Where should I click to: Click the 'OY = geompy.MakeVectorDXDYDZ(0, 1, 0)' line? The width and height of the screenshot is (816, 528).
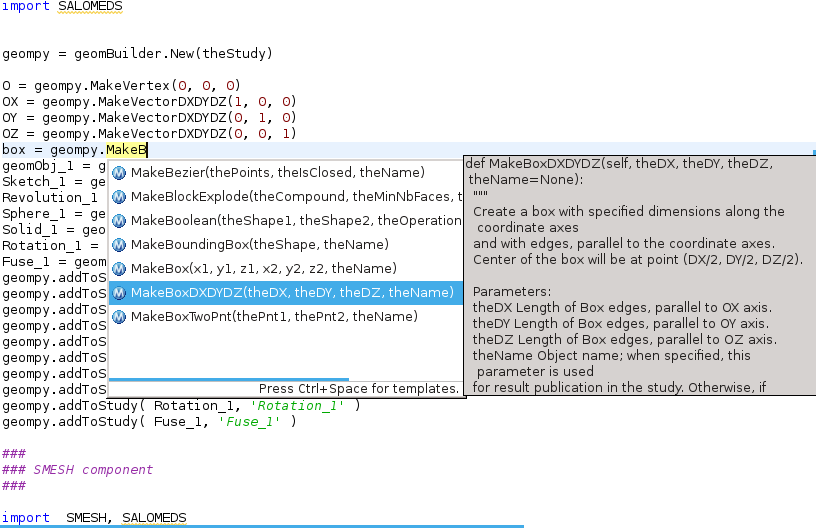point(149,118)
